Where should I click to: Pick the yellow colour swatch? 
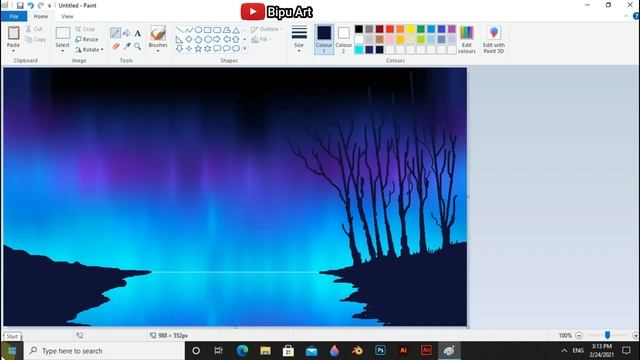(x=410, y=29)
